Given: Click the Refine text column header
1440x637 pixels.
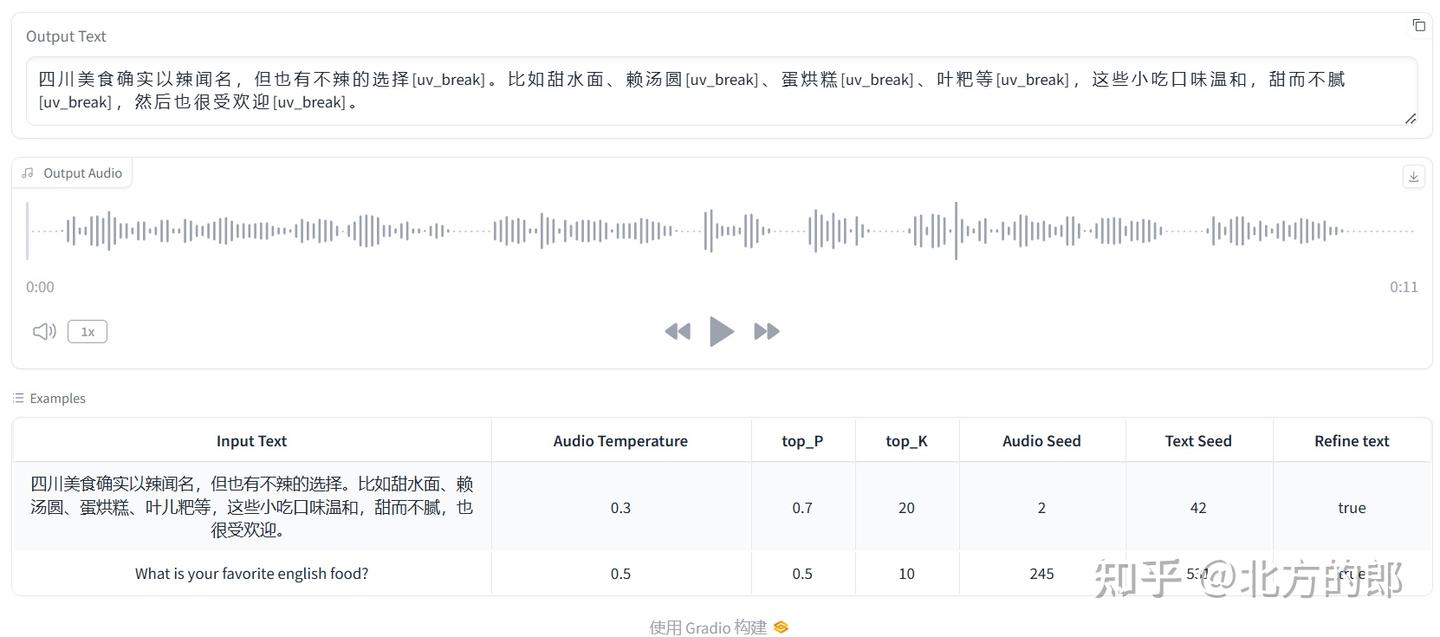Looking at the screenshot, I should click(1351, 440).
